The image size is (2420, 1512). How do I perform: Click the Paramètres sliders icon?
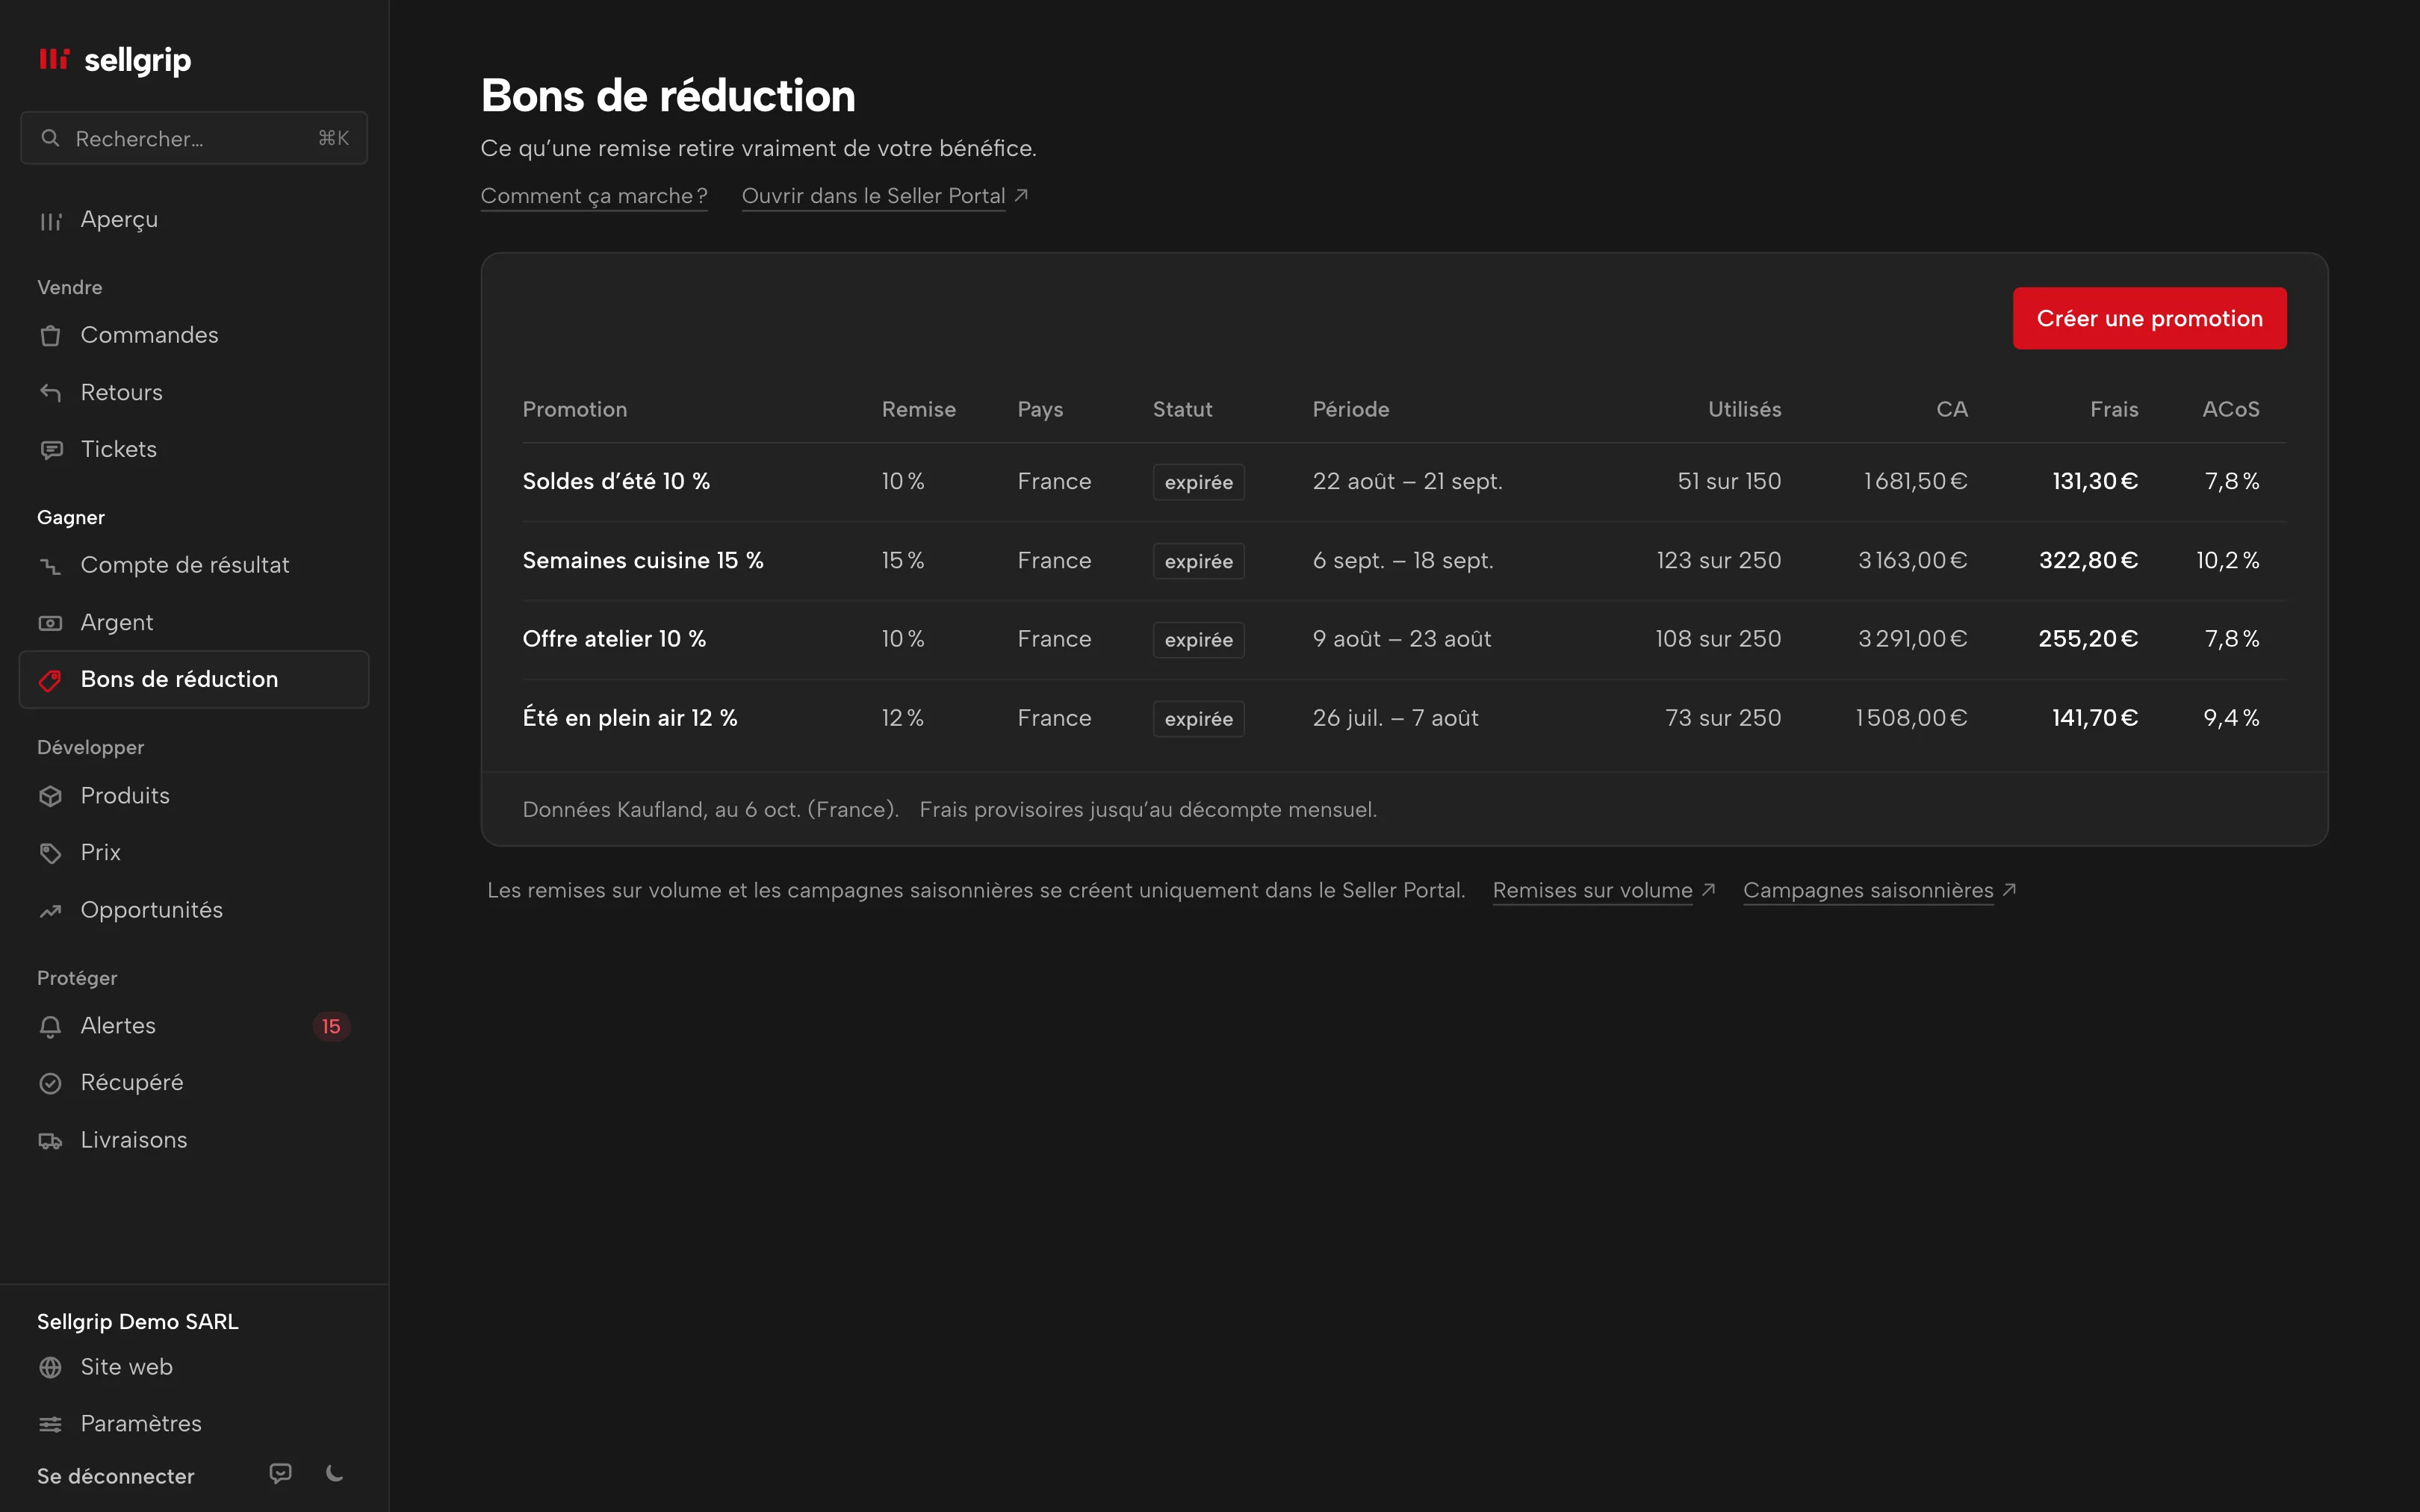click(x=50, y=1424)
